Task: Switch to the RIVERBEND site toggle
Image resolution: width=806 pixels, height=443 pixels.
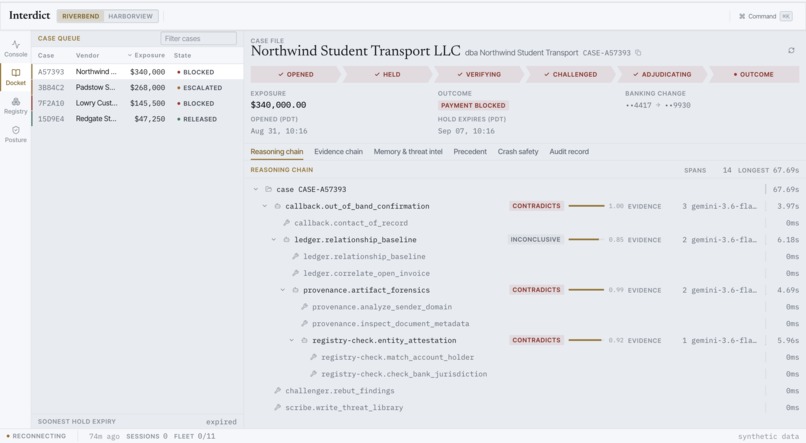Action: point(81,16)
